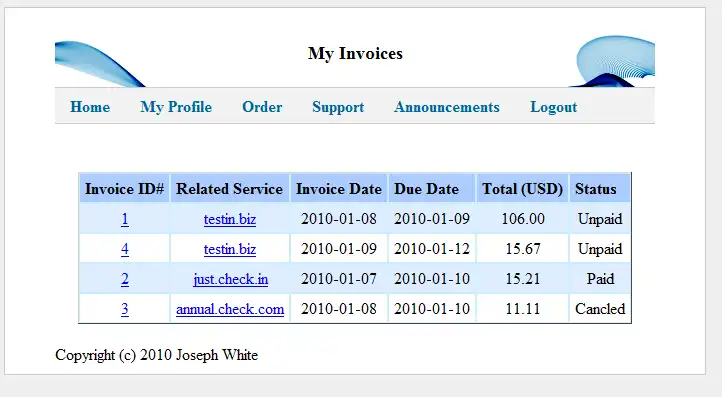The image size is (722, 397).
Task: Open the just.check.in service link
Action: pos(230,279)
